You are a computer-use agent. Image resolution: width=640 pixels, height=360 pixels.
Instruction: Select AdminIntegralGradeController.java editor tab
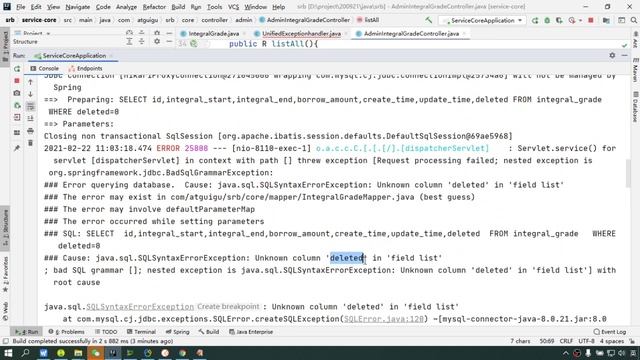[x=411, y=33]
